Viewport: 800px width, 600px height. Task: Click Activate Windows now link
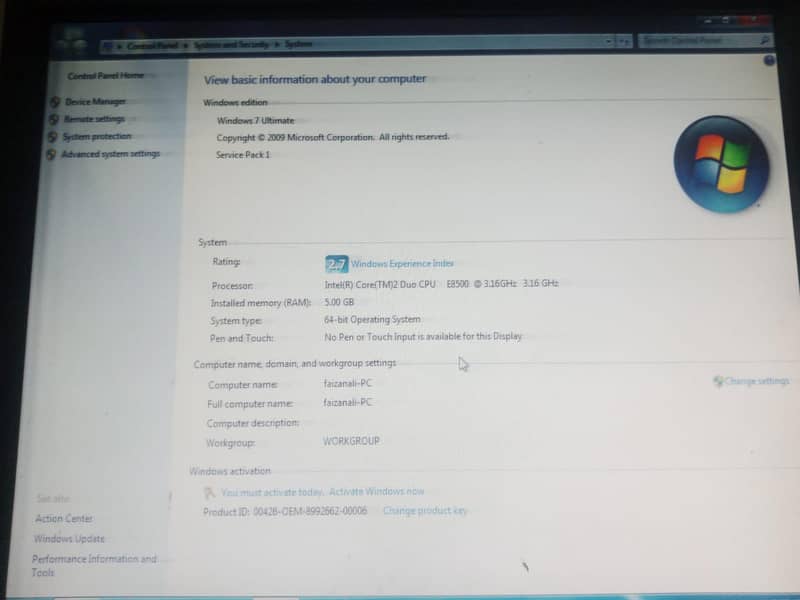tap(377, 491)
